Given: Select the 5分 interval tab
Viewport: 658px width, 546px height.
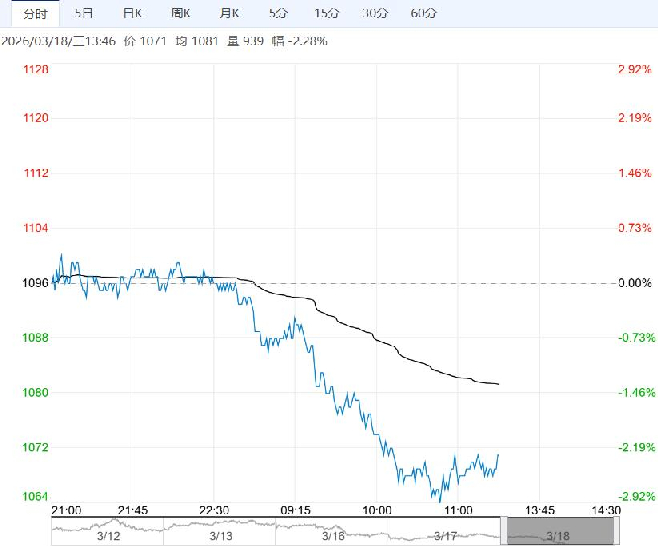Looking at the screenshot, I should pyautogui.click(x=277, y=13).
